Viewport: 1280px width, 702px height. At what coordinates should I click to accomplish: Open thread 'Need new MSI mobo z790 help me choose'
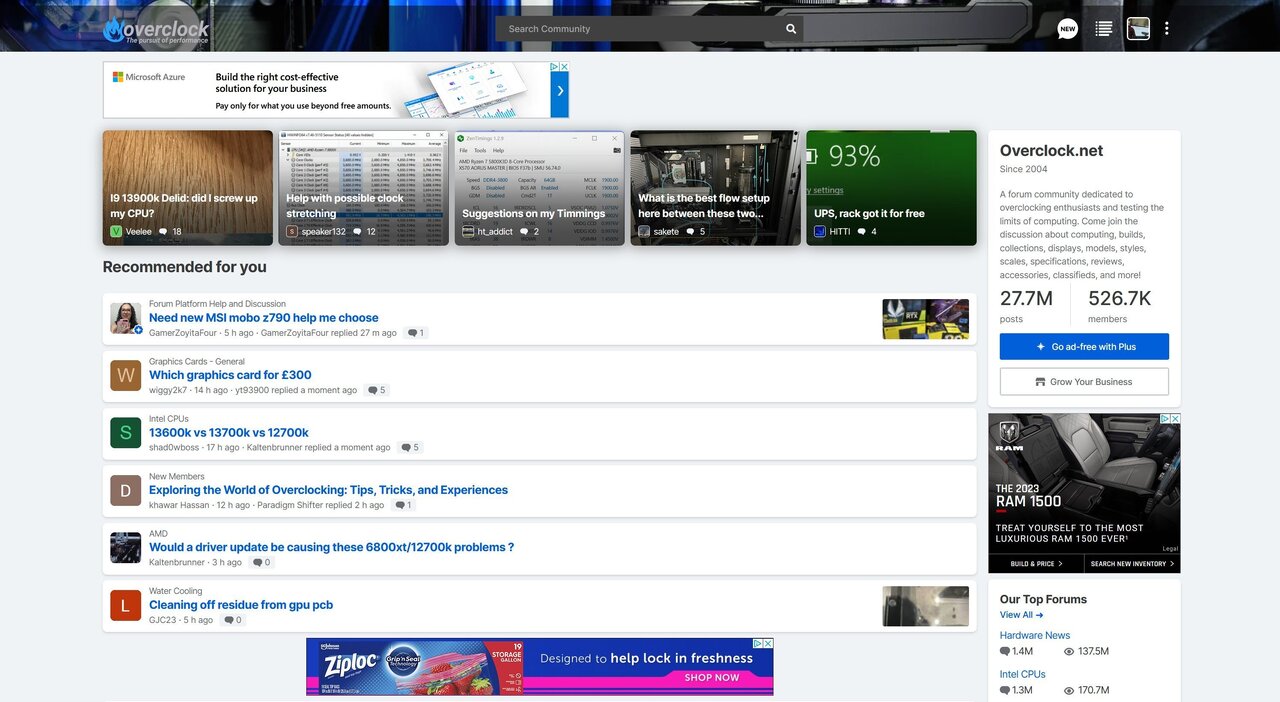(263, 316)
